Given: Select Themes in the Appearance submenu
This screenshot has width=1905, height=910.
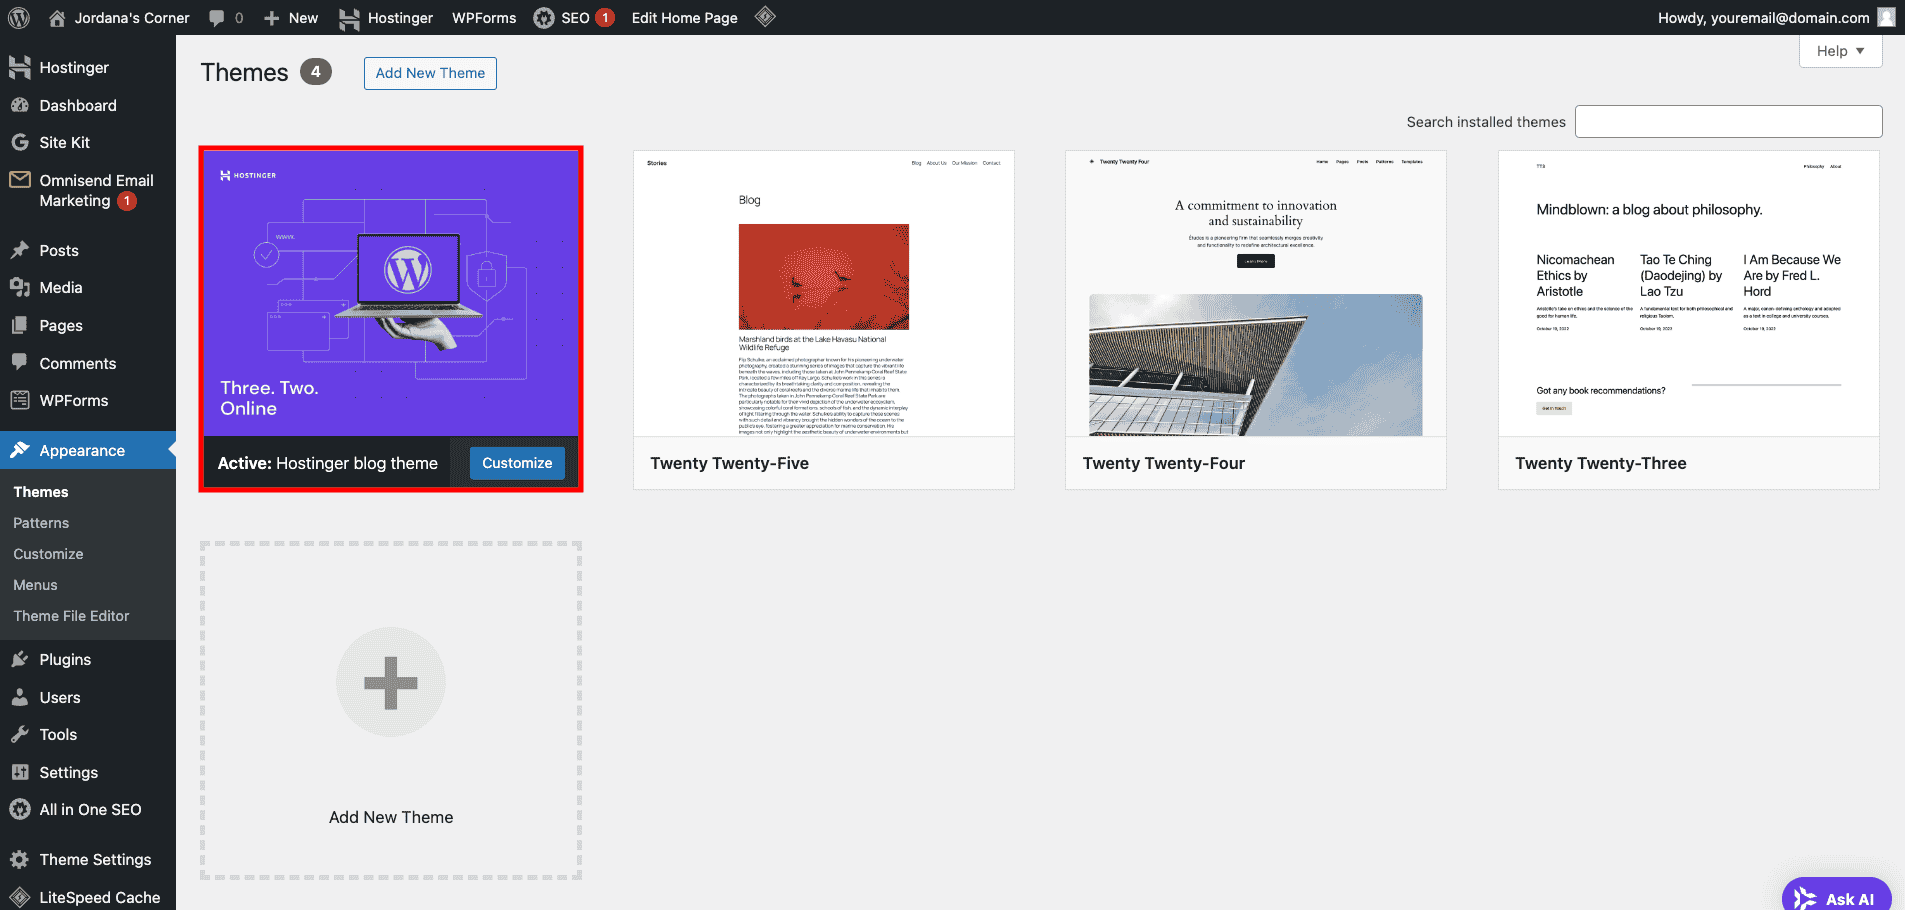Looking at the screenshot, I should (40, 491).
